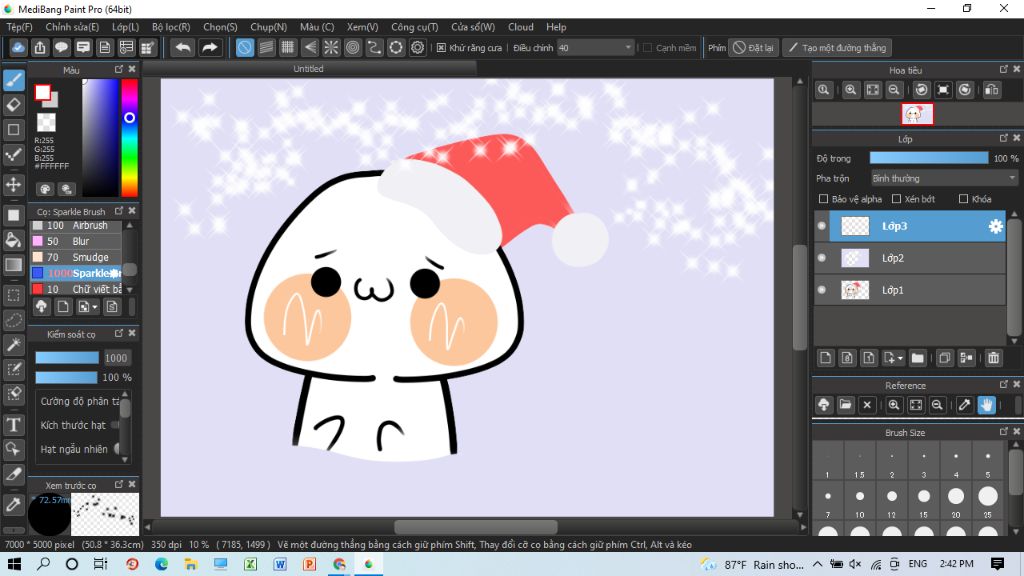Enable crisscross grid snap
Viewport: 1024px width, 576px height.
[288, 48]
